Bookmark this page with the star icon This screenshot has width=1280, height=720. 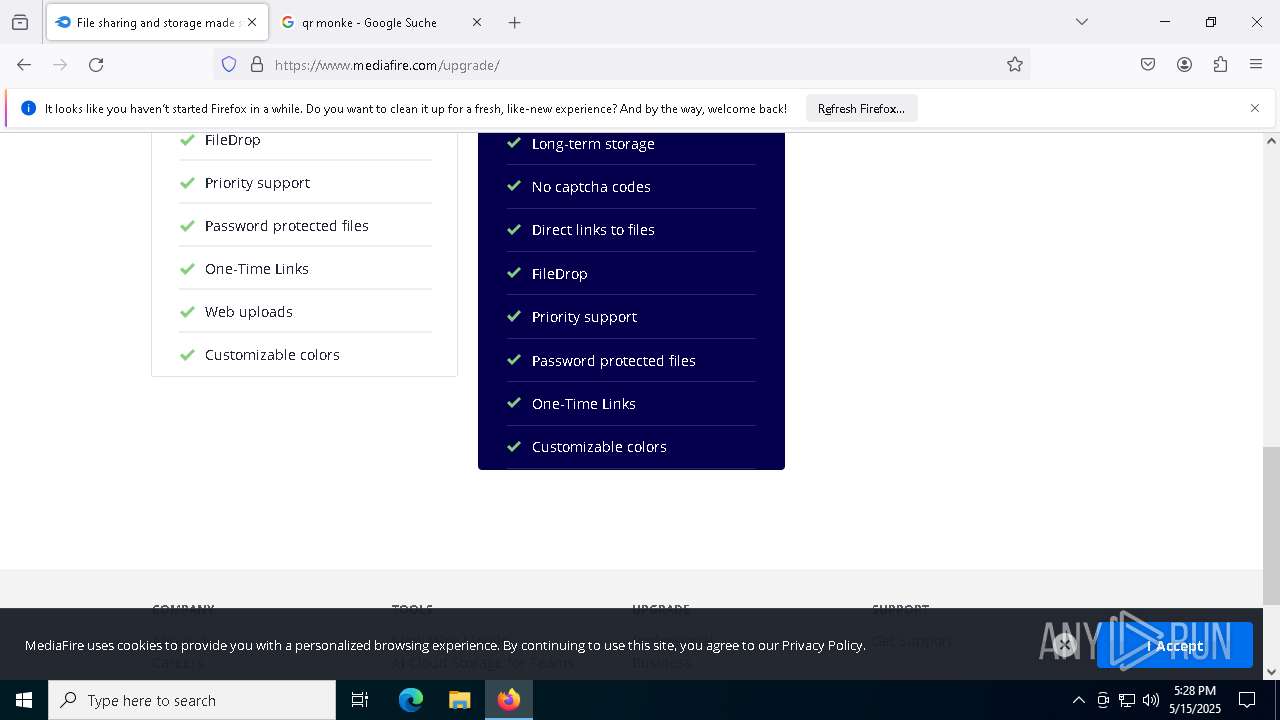1015,65
